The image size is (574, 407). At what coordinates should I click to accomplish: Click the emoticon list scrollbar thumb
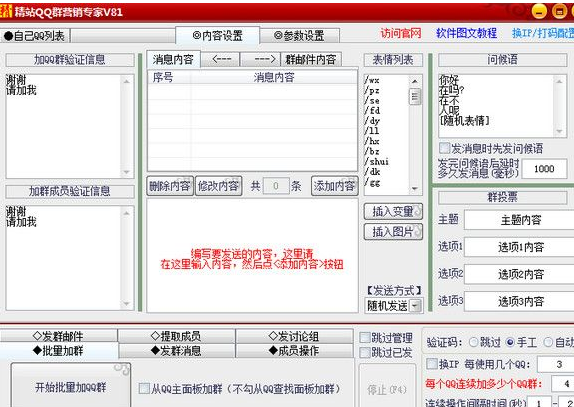point(415,97)
